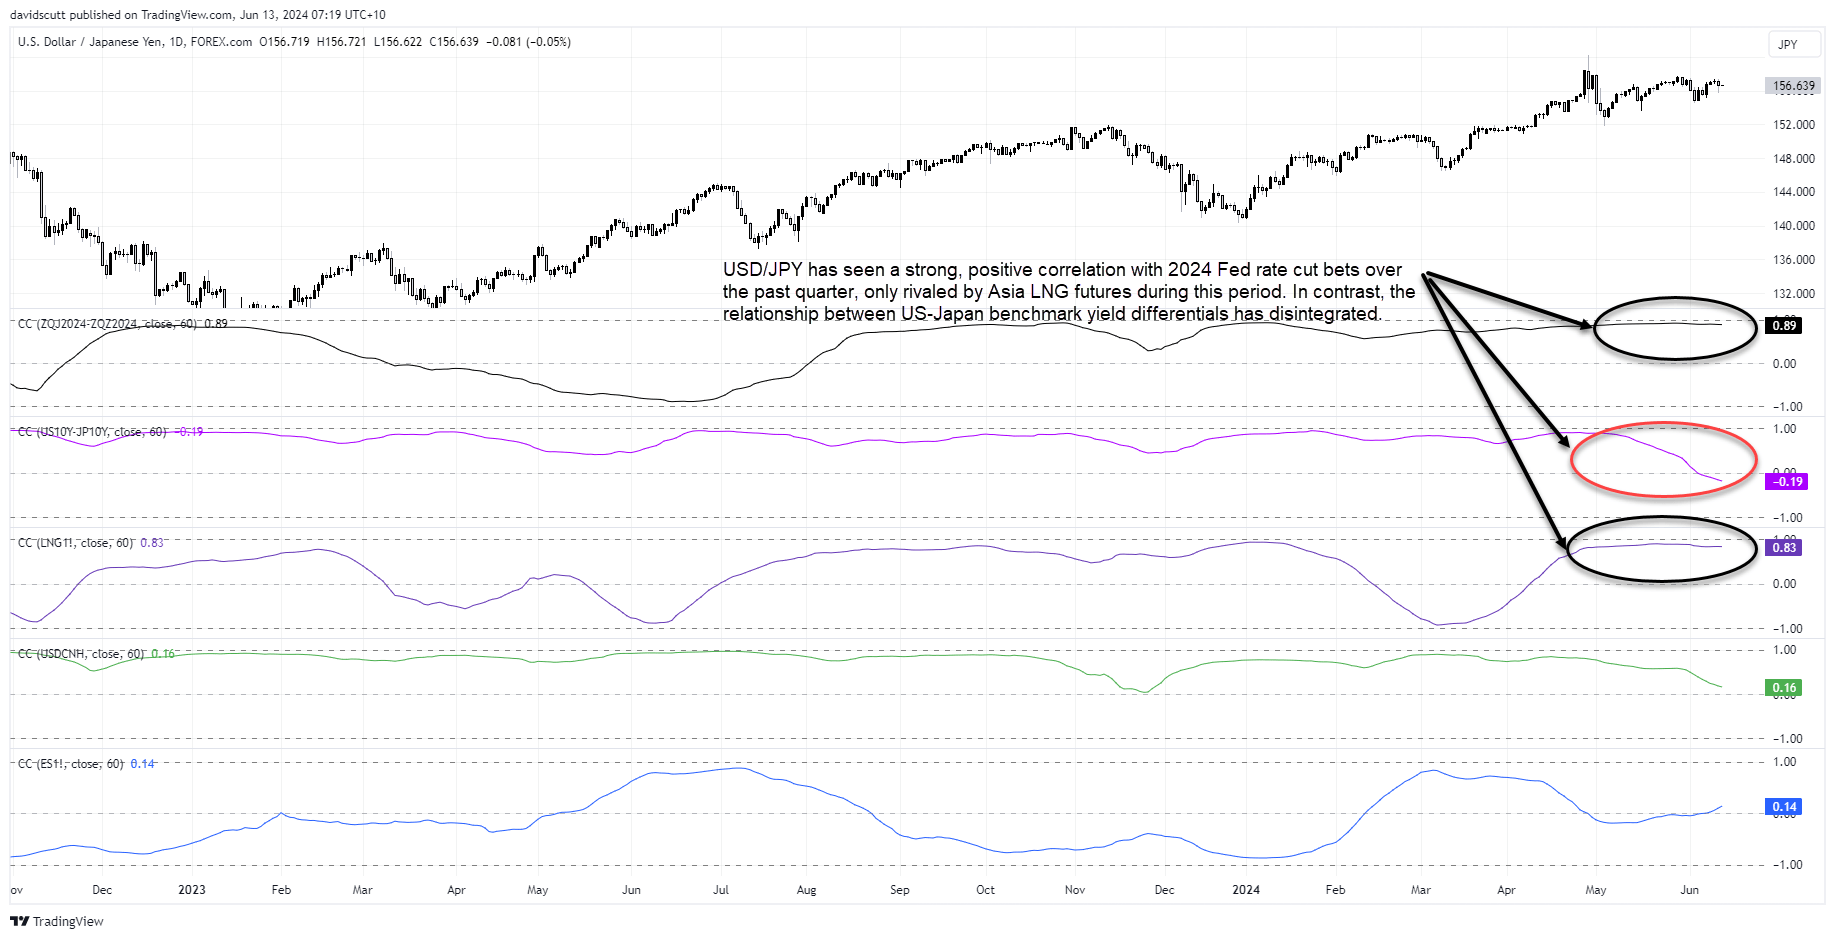The height and width of the screenshot is (939, 1835).
Task: Click the "davidscutt published on TradingView.com" header
Action: coord(198,15)
